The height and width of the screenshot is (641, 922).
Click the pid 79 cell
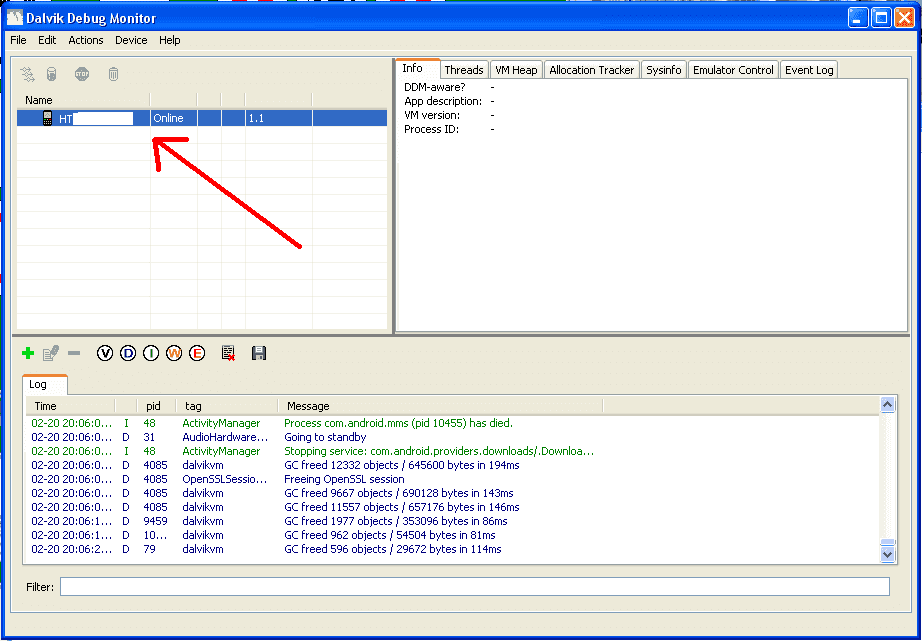click(150, 549)
